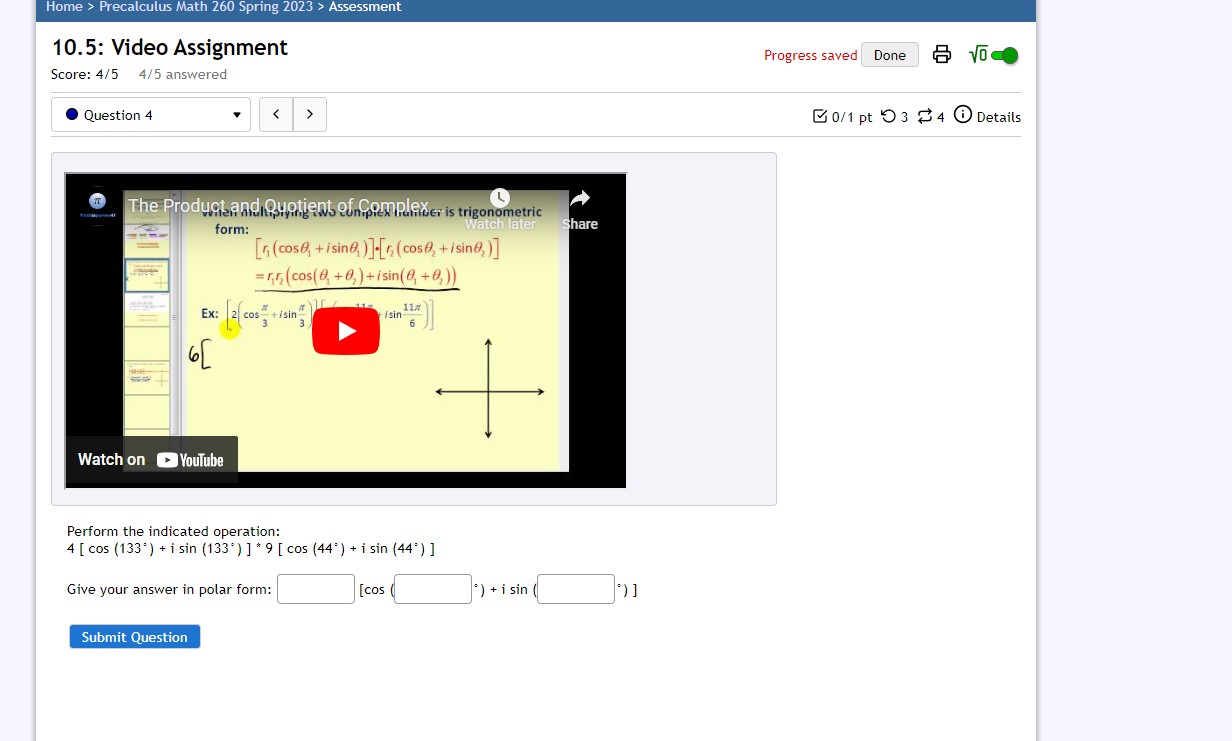This screenshot has width=1232, height=741.
Task: Play the complex numbers video
Action: [346, 330]
